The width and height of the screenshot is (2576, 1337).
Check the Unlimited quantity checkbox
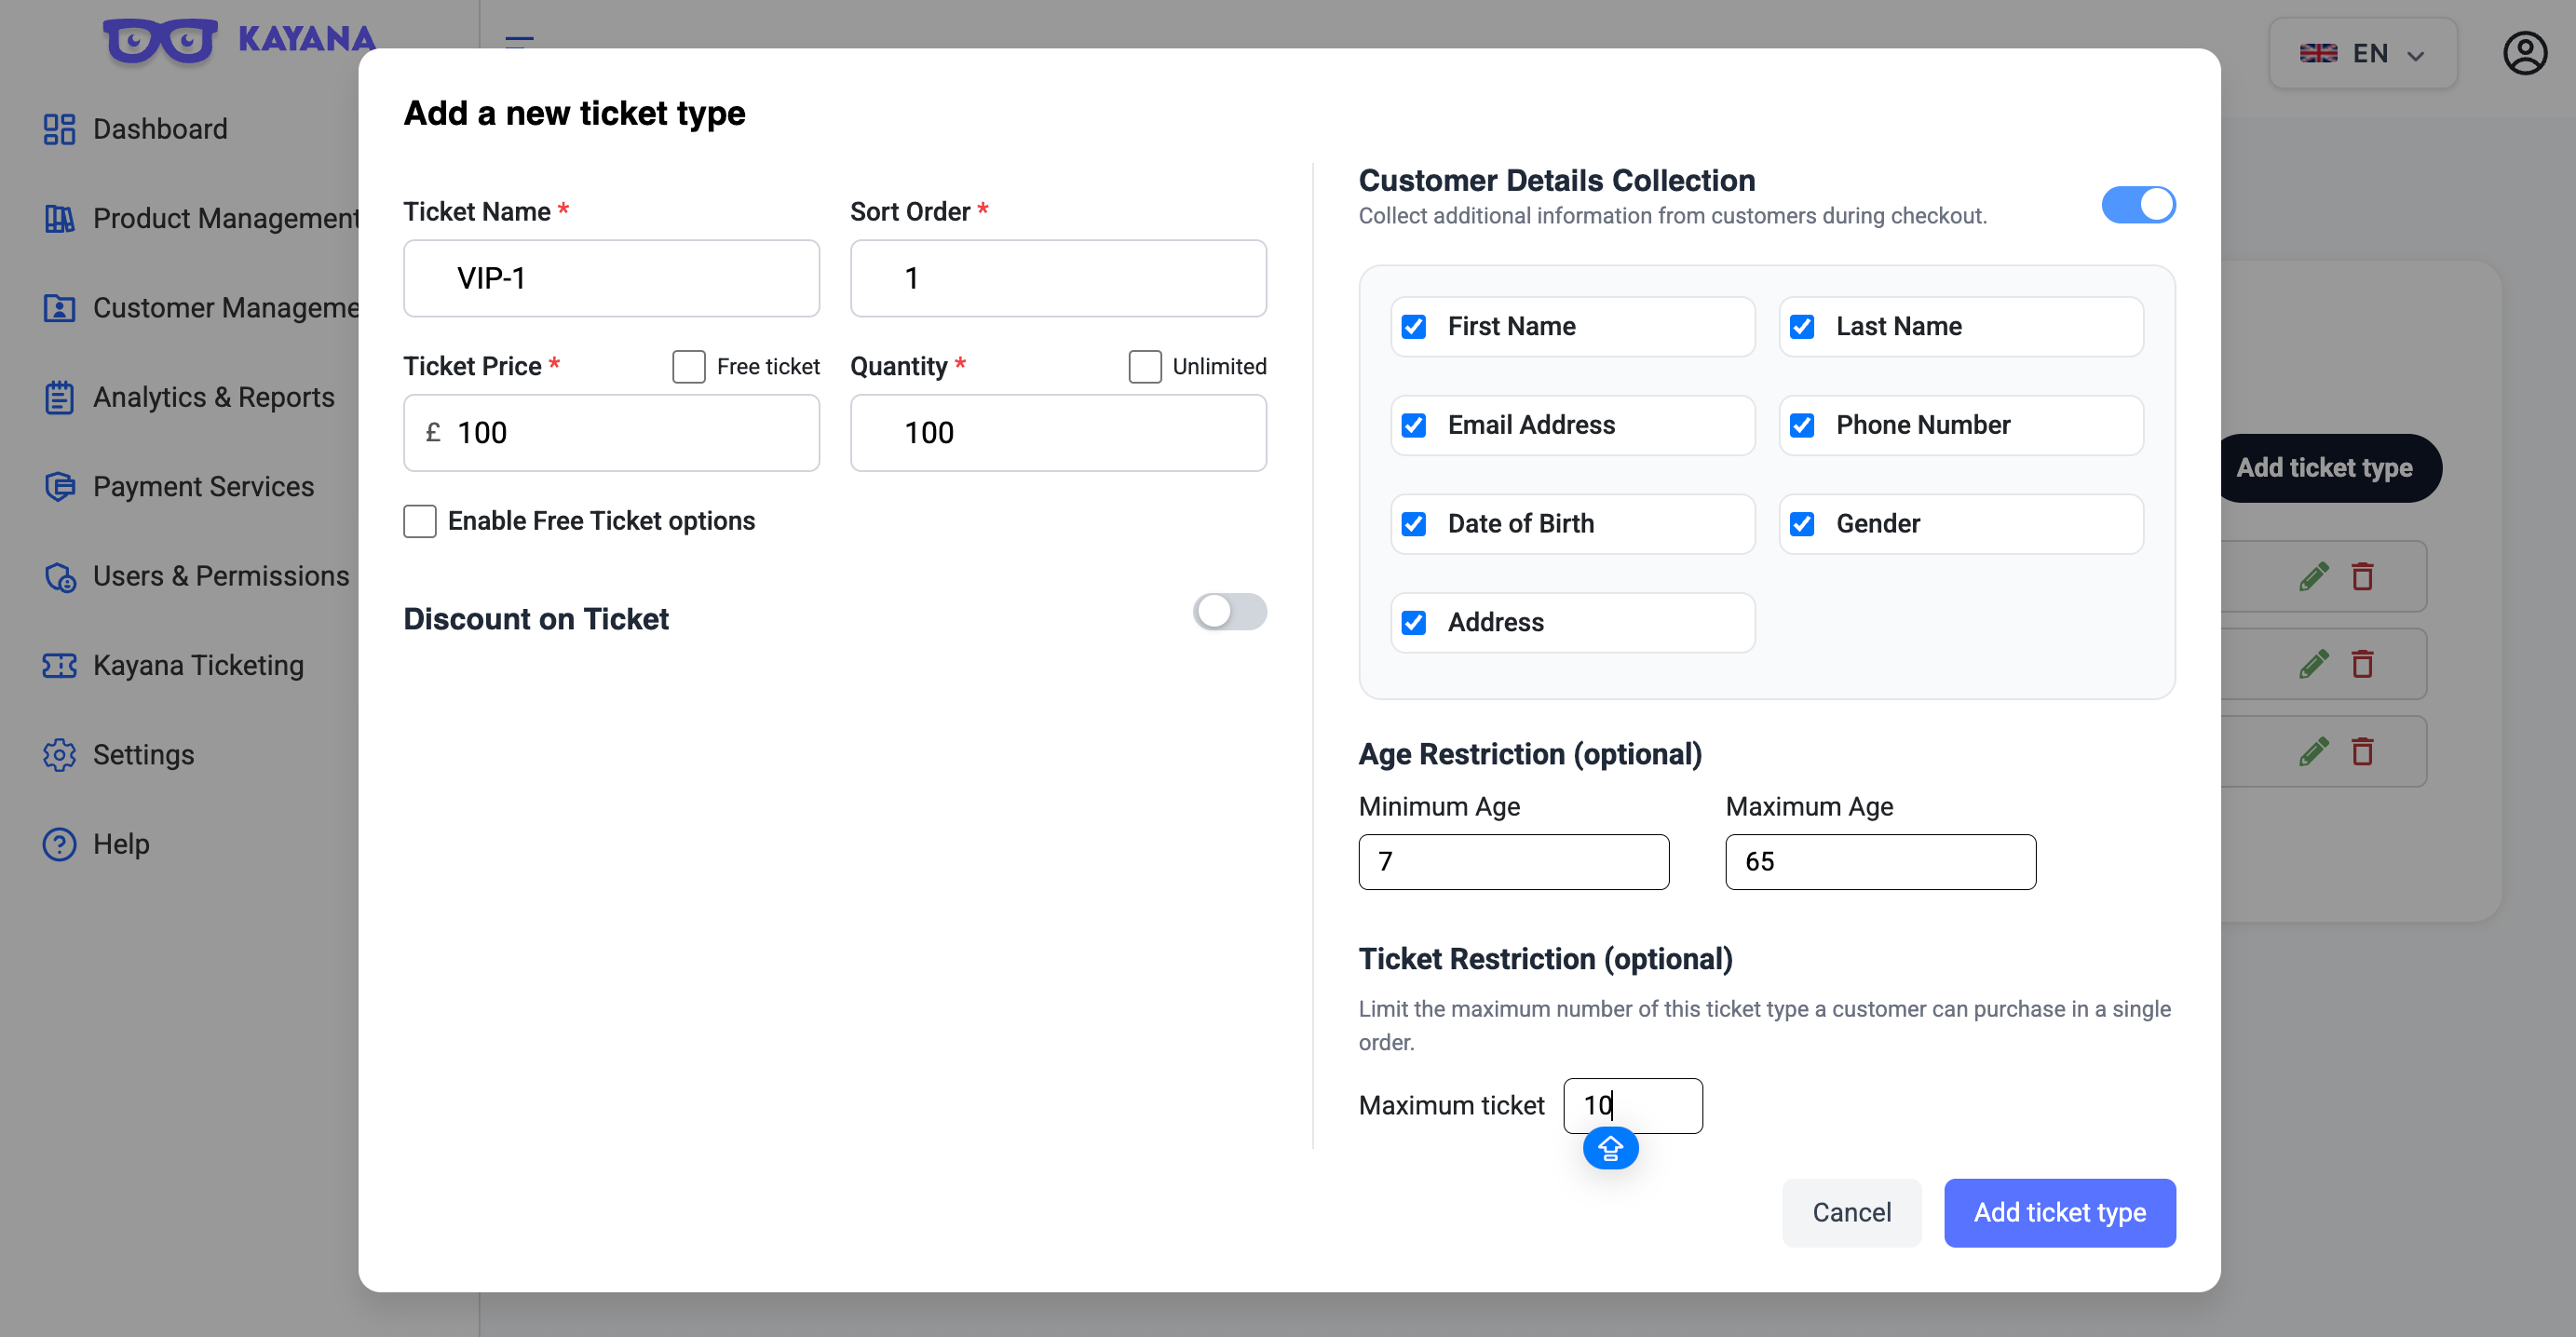1145,366
